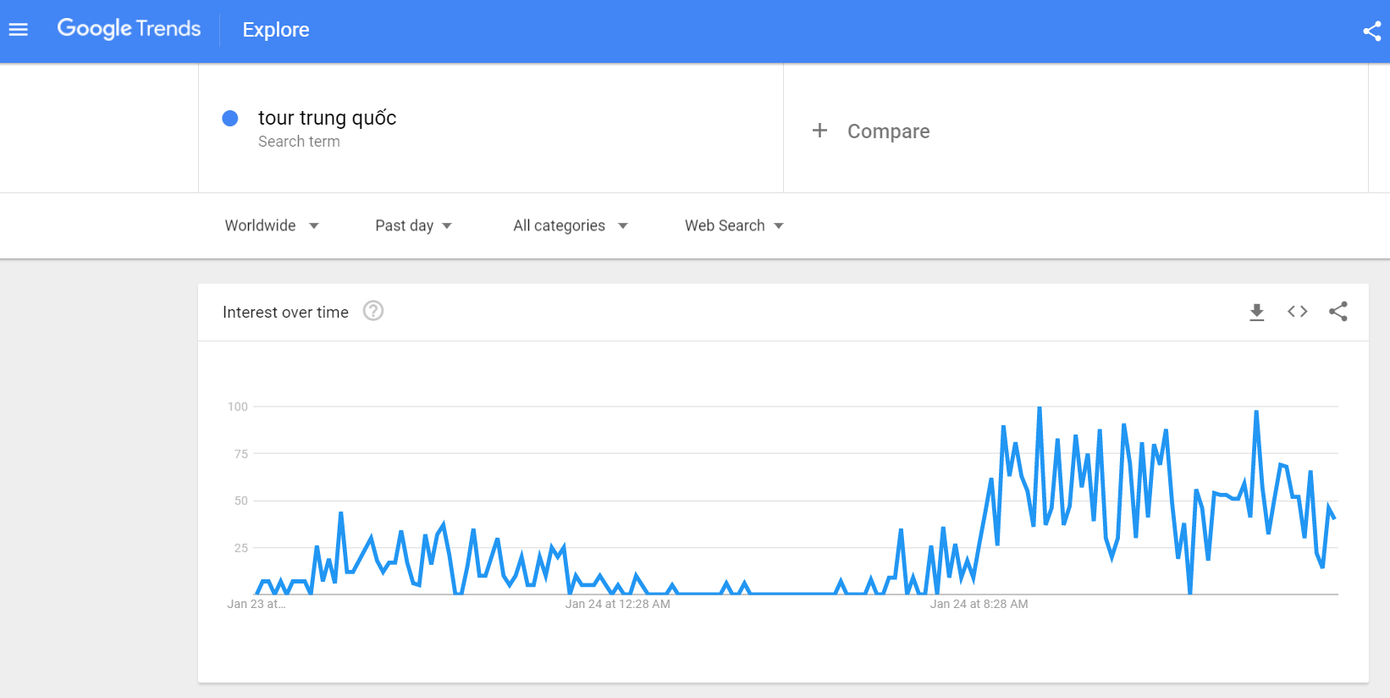Image resolution: width=1390 pixels, height=698 pixels.
Task: Click the Explore header label
Action: tap(276, 30)
